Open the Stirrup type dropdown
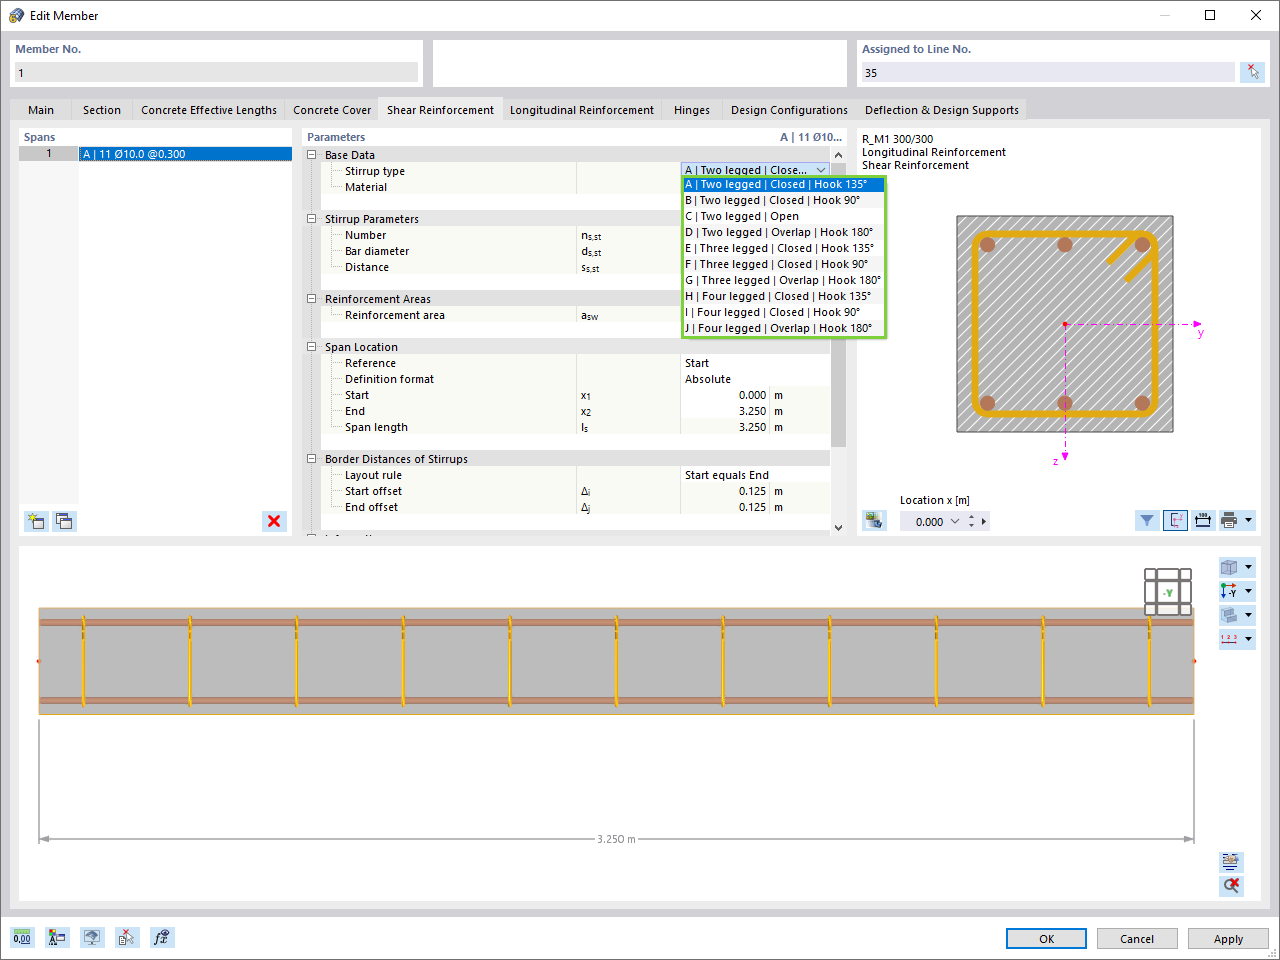1280x960 pixels. [x=821, y=170]
